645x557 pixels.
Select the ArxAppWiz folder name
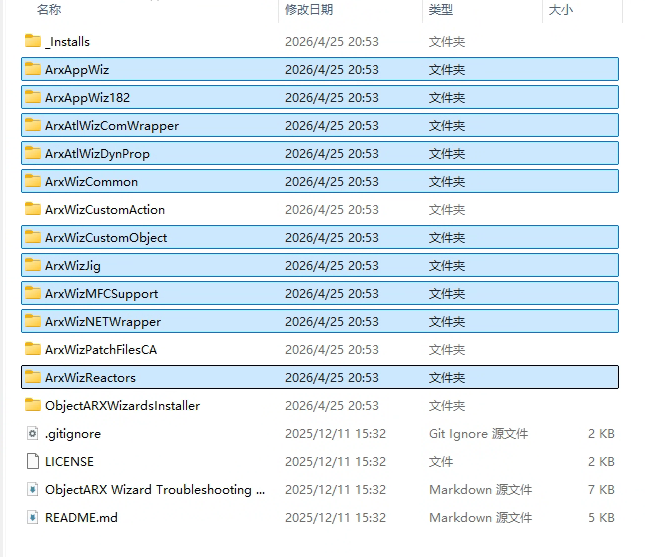coord(77,70)
